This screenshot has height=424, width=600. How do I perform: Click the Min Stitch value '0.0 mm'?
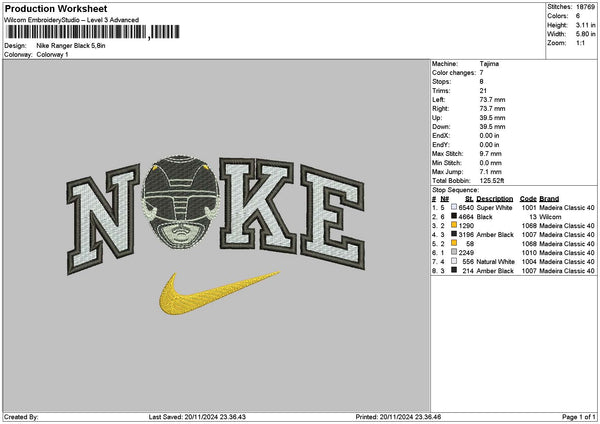491,163
